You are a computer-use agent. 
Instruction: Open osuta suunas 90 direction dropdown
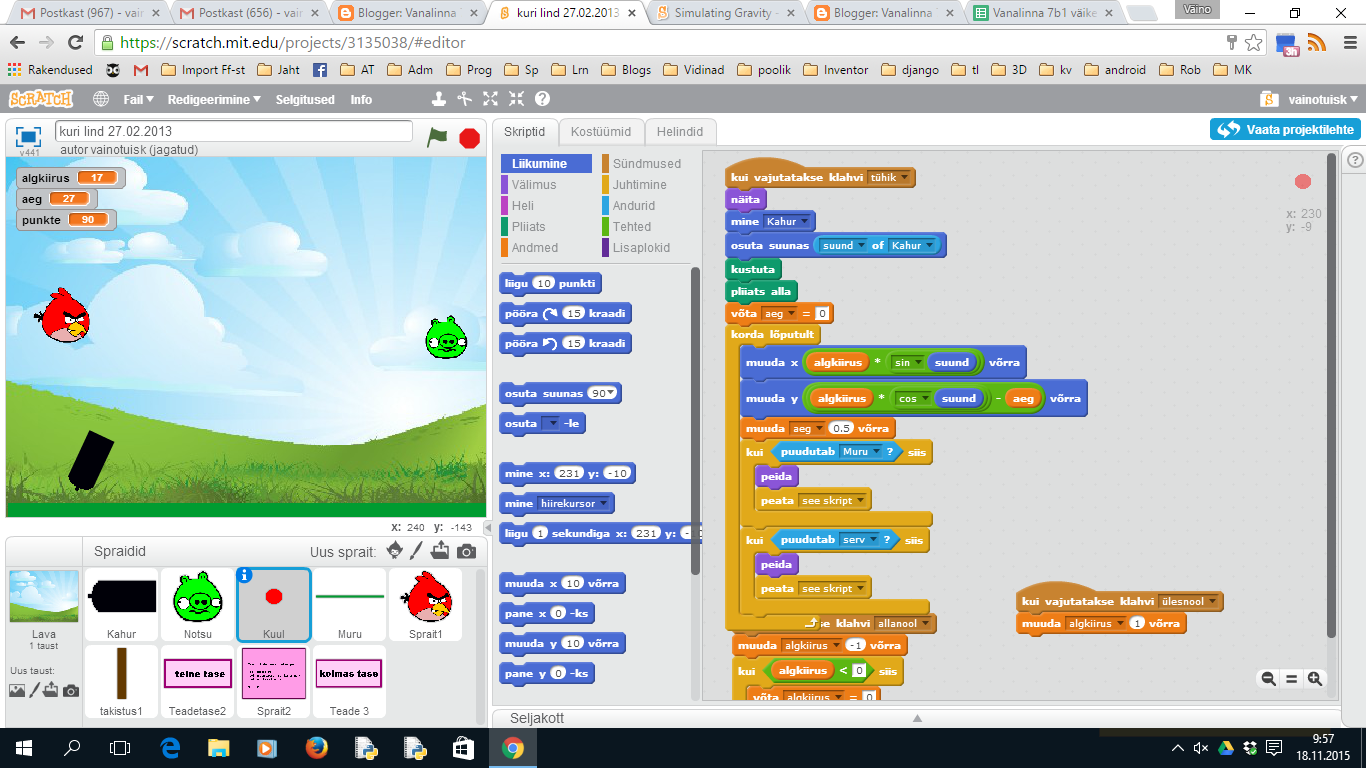pyautogui.click(x=603, y=394)
